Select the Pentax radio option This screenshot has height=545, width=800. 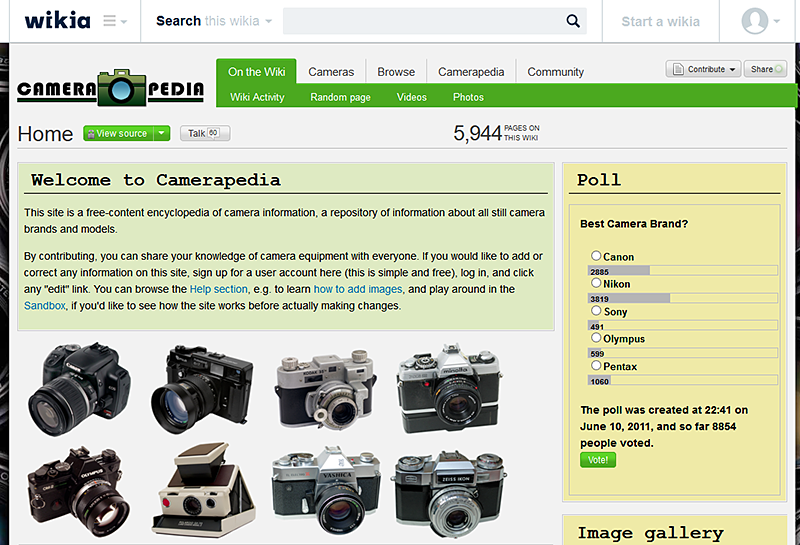click(x=596, y=365)
